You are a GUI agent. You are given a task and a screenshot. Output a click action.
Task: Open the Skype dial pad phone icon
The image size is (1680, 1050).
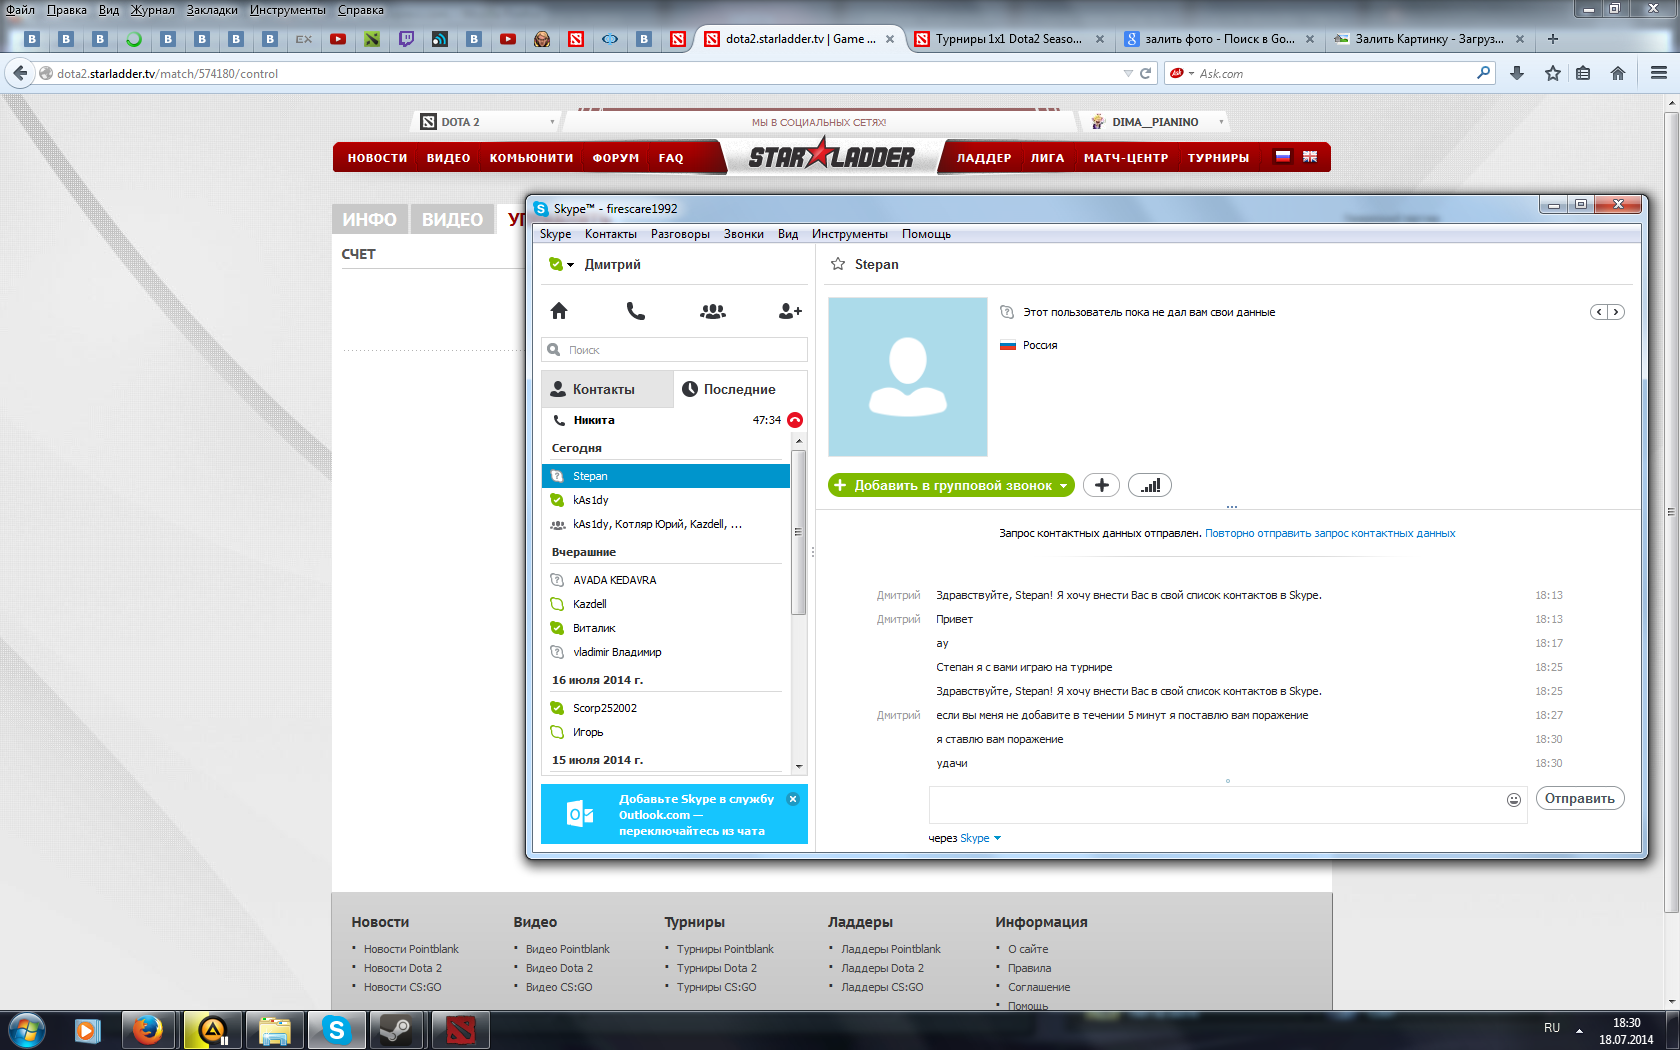635,311
